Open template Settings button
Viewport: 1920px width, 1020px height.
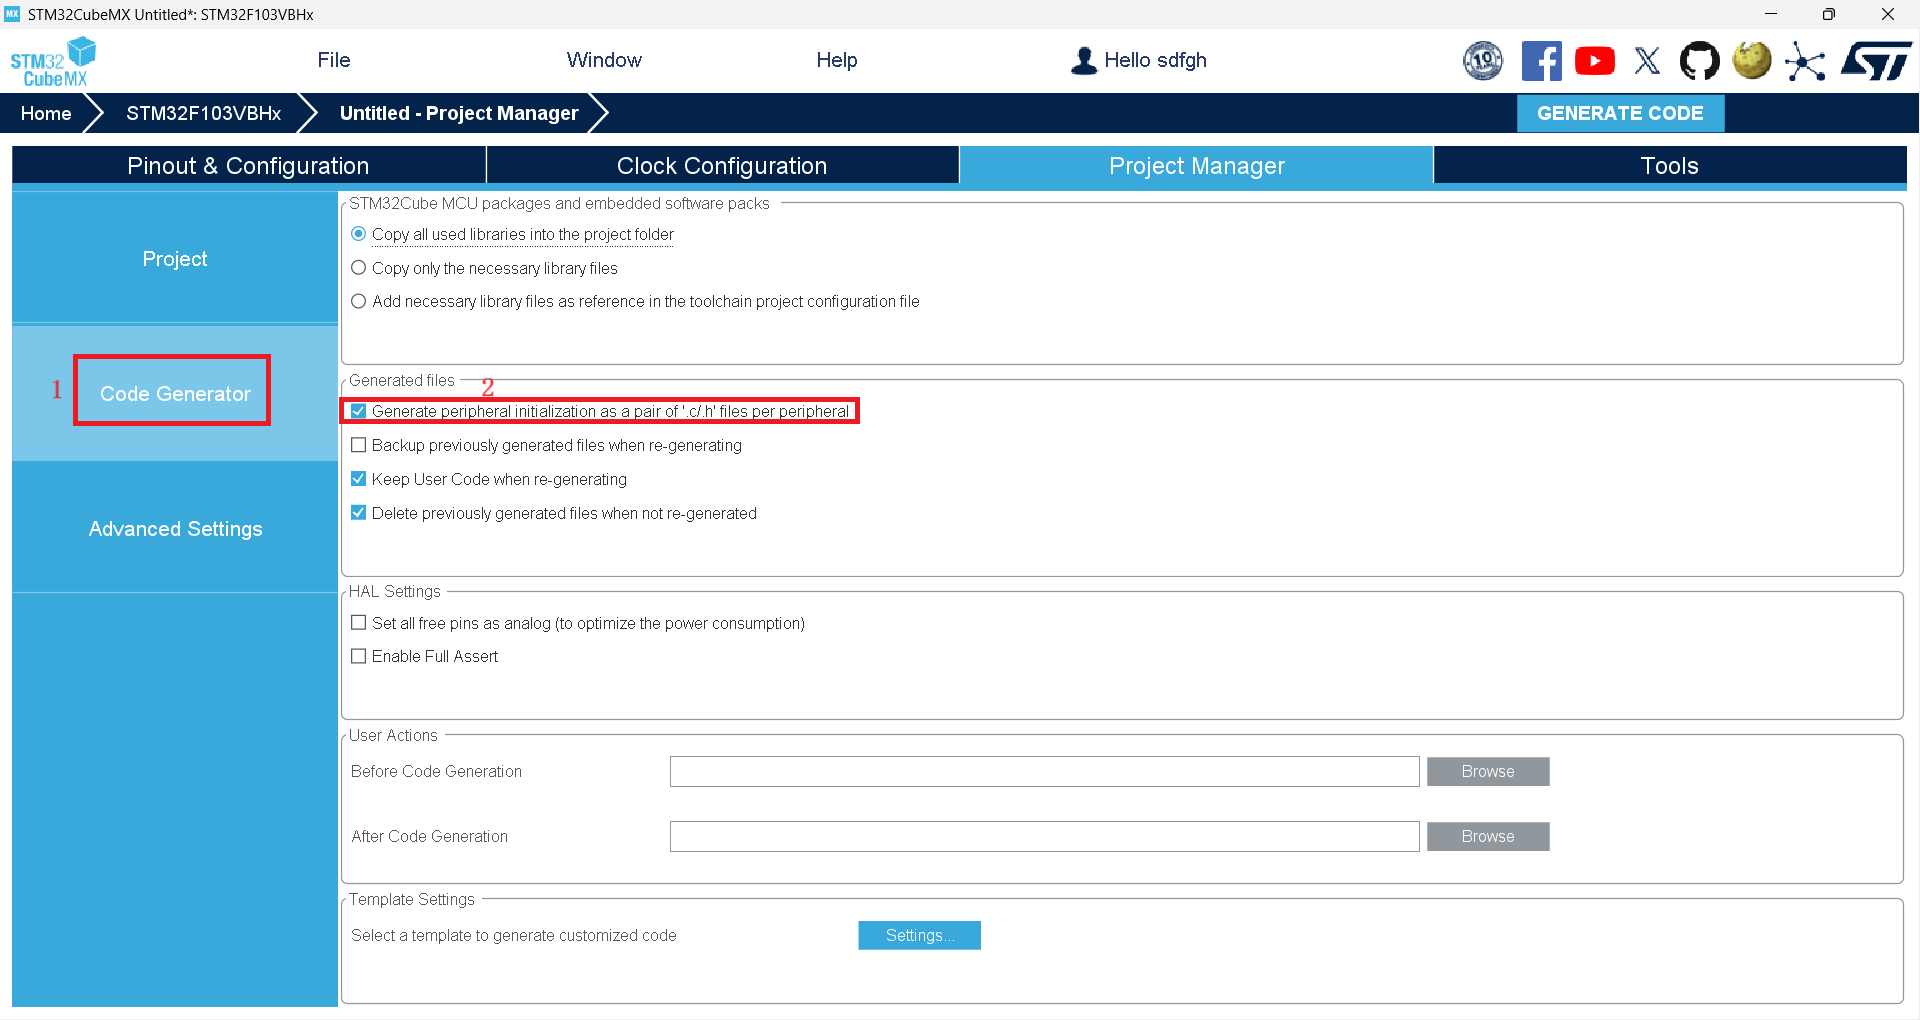[x=919, y=935]
